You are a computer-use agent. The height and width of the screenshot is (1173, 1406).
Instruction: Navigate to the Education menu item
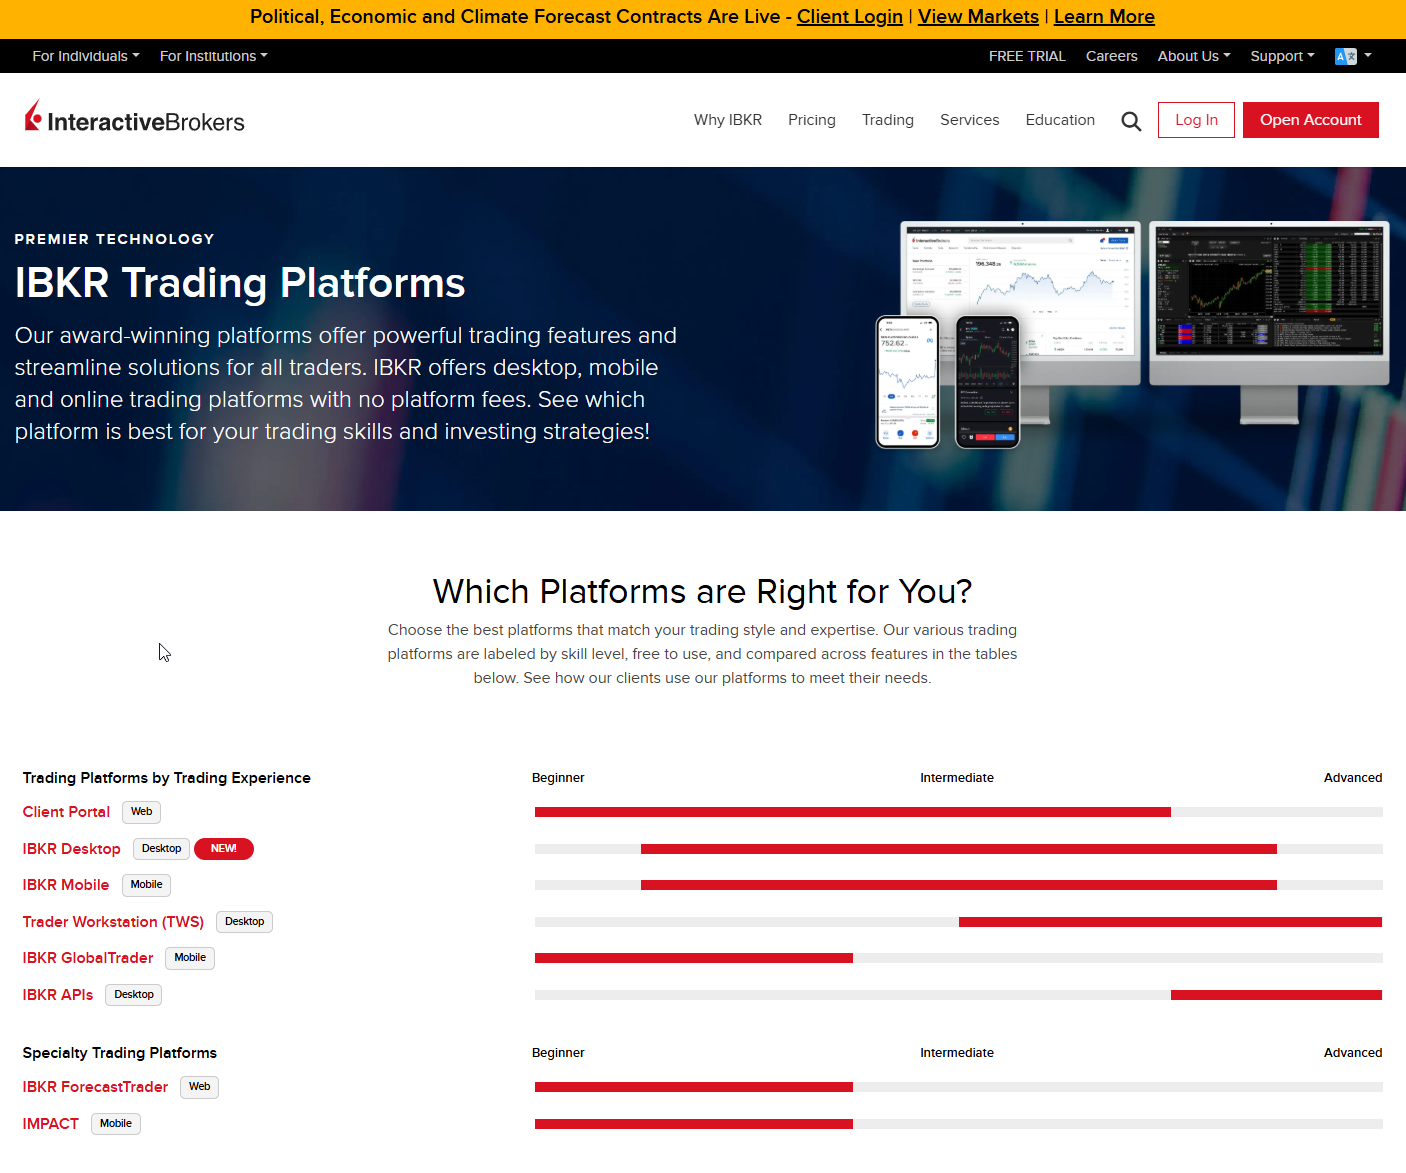[1060, 120]
